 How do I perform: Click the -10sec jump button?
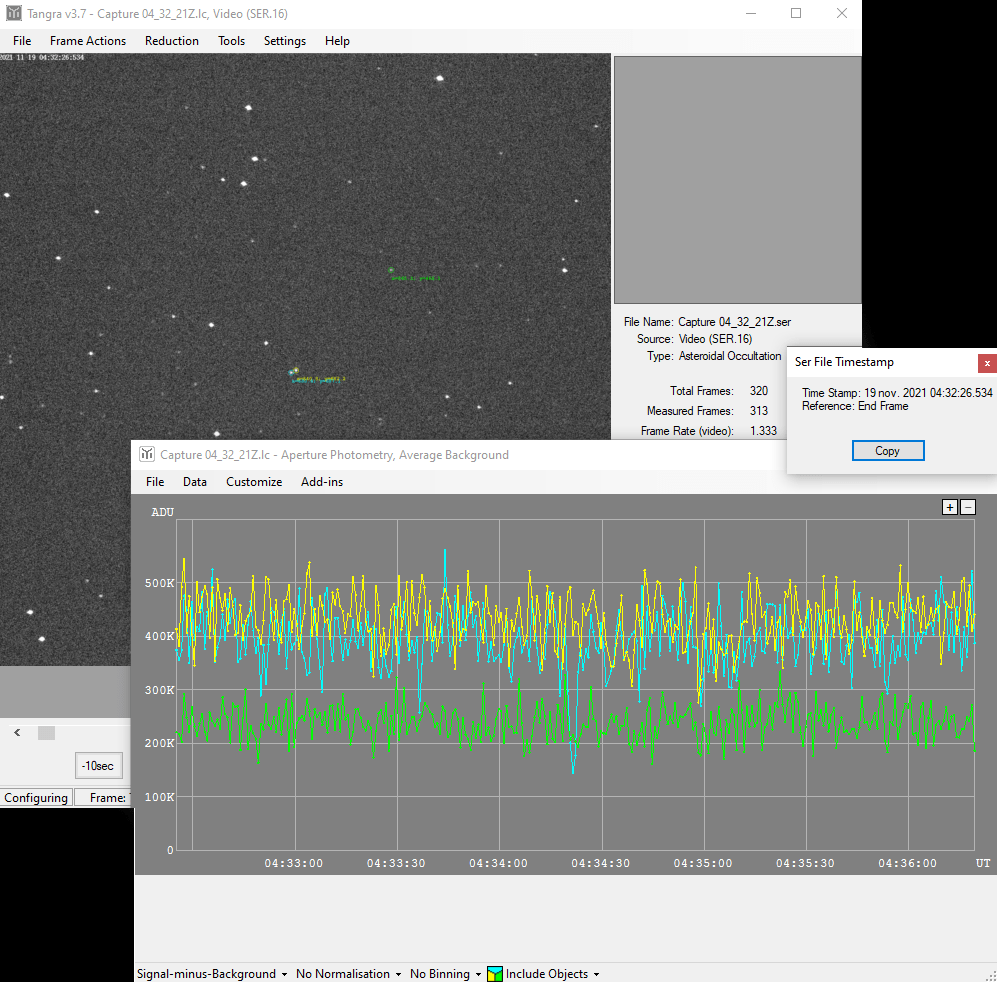[x=98, y=766]
